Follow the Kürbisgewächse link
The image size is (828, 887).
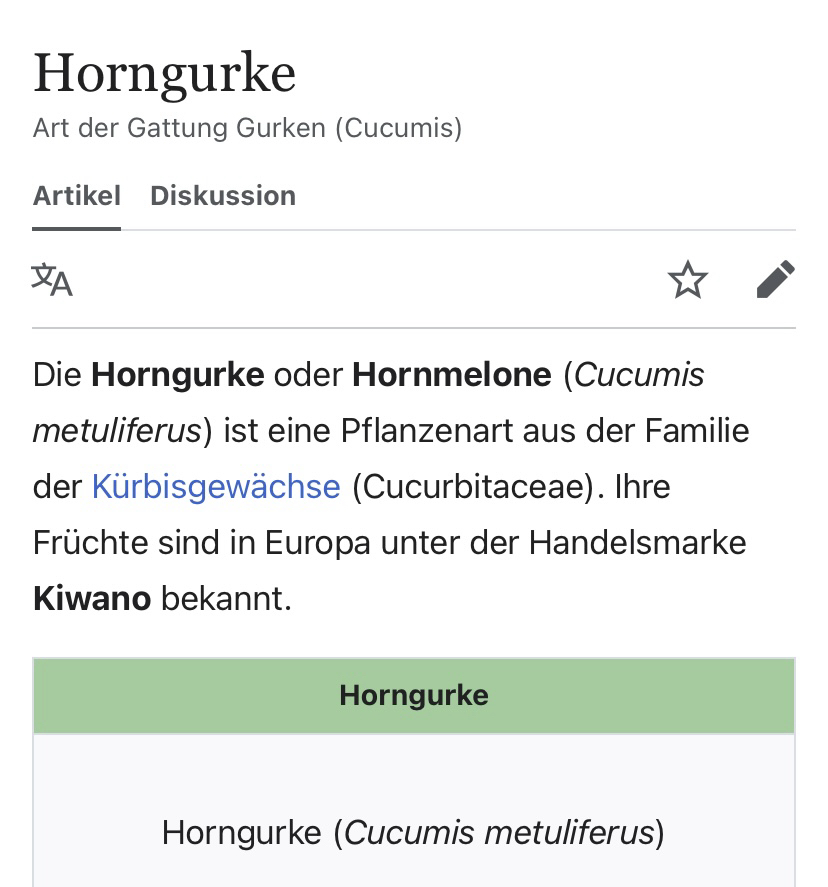pos(216,487)
